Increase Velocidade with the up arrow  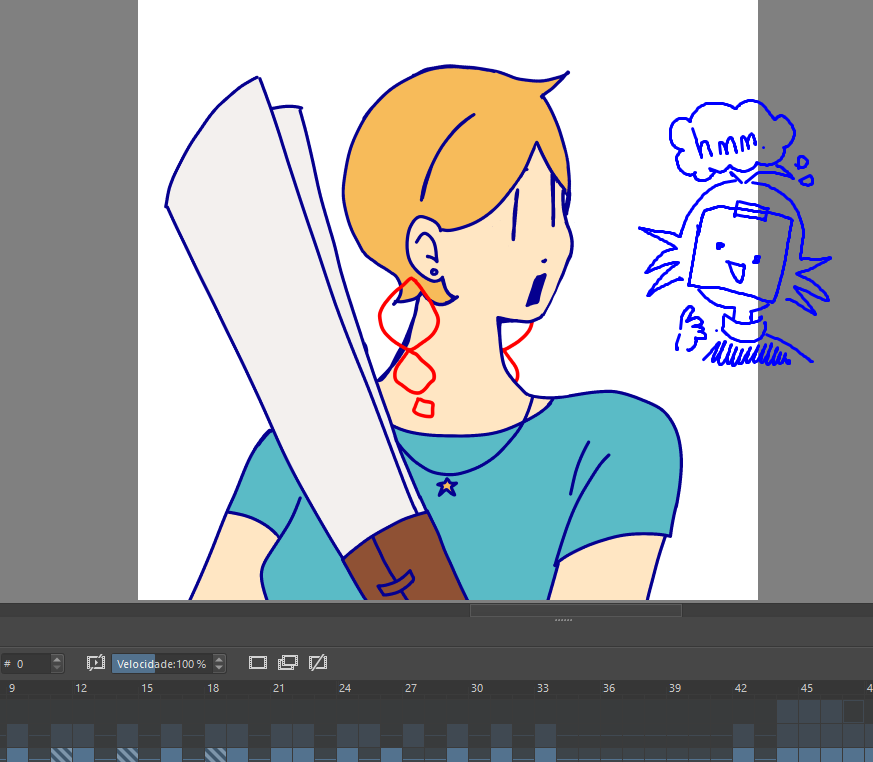tap(219, 659)
